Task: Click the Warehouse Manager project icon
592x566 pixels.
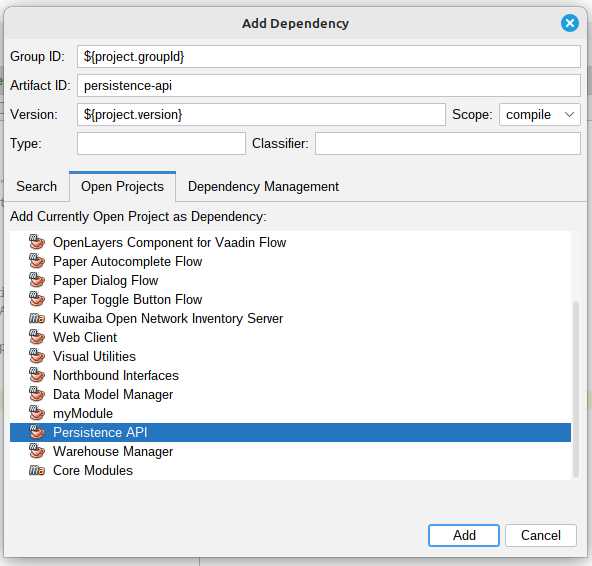Action: pyautogui.click(x=37, y=451)
